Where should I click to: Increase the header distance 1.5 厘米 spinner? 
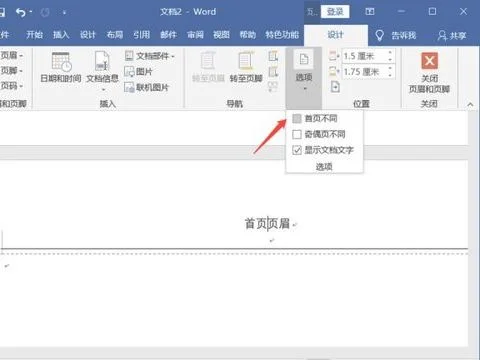390,52
